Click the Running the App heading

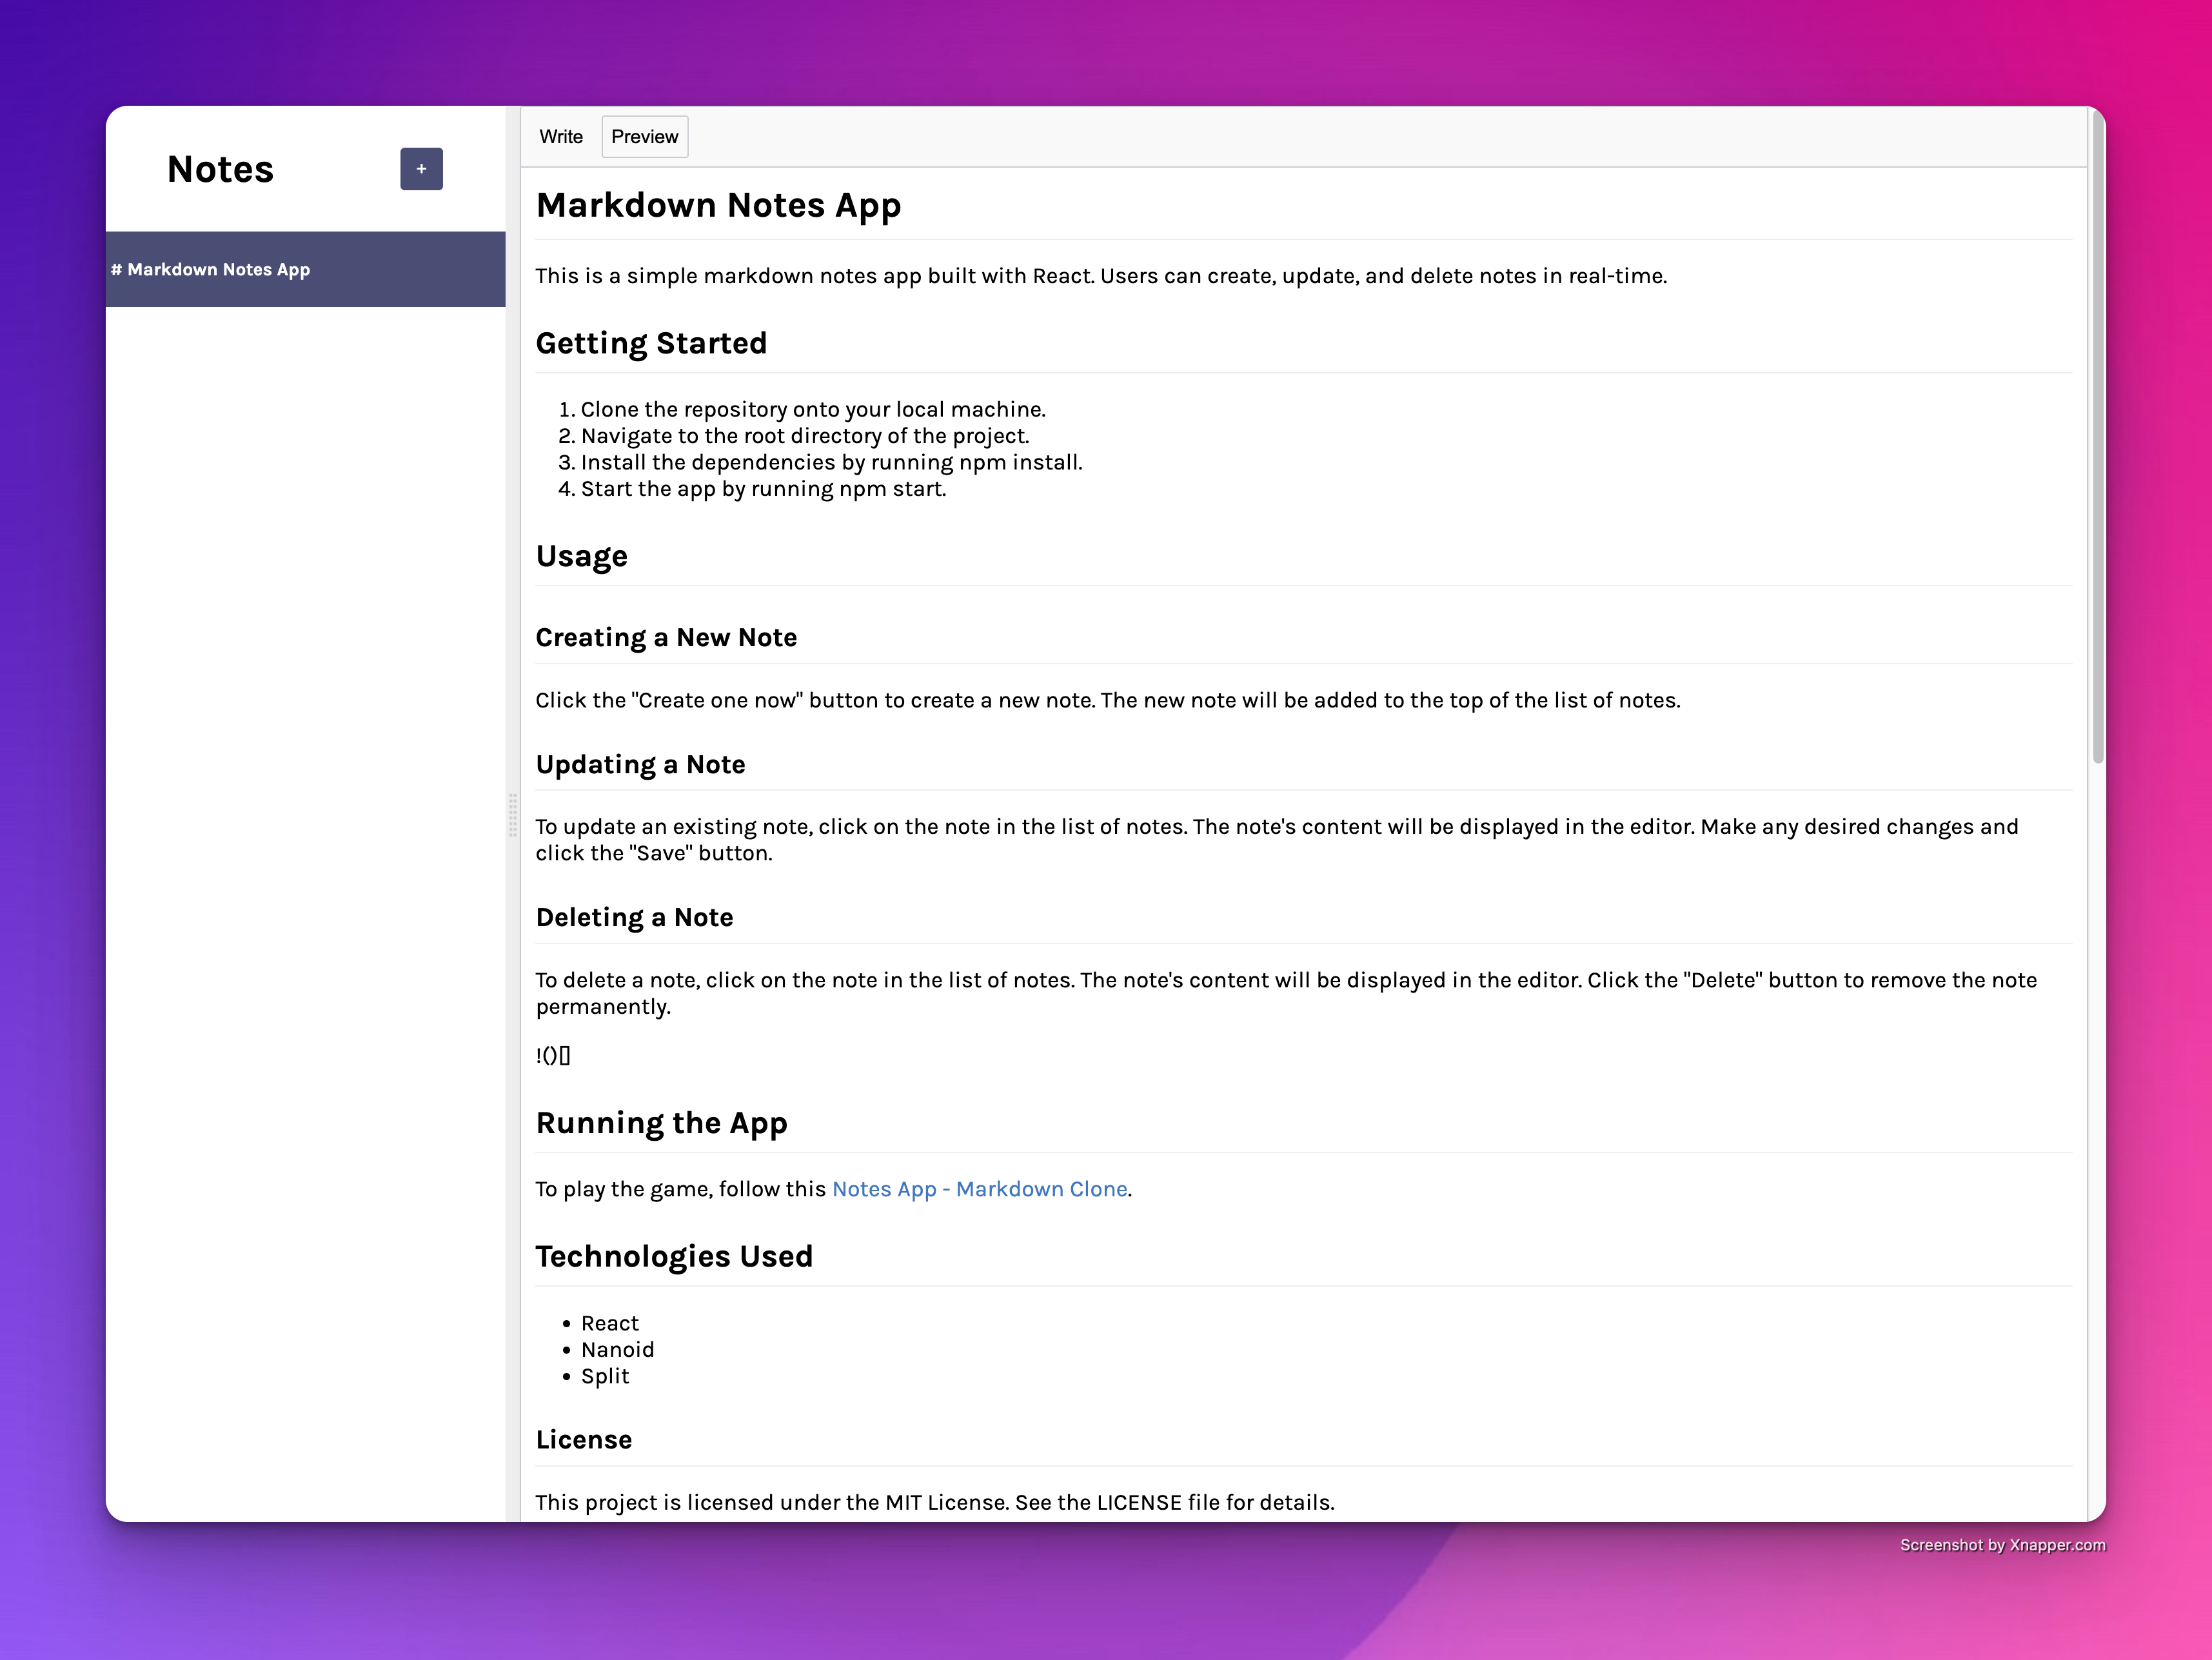point(661,1123)
